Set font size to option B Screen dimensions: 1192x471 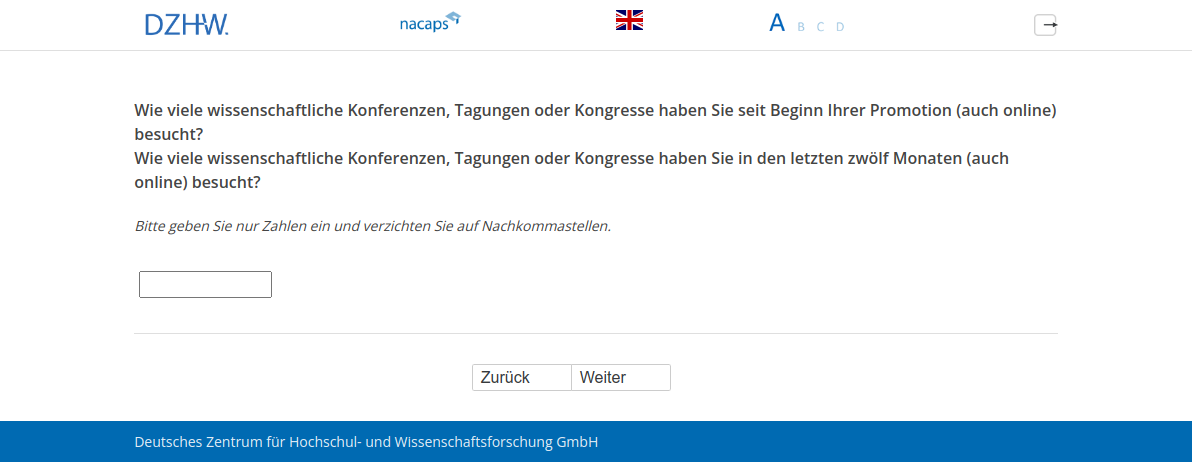click(x=801, y=27)
